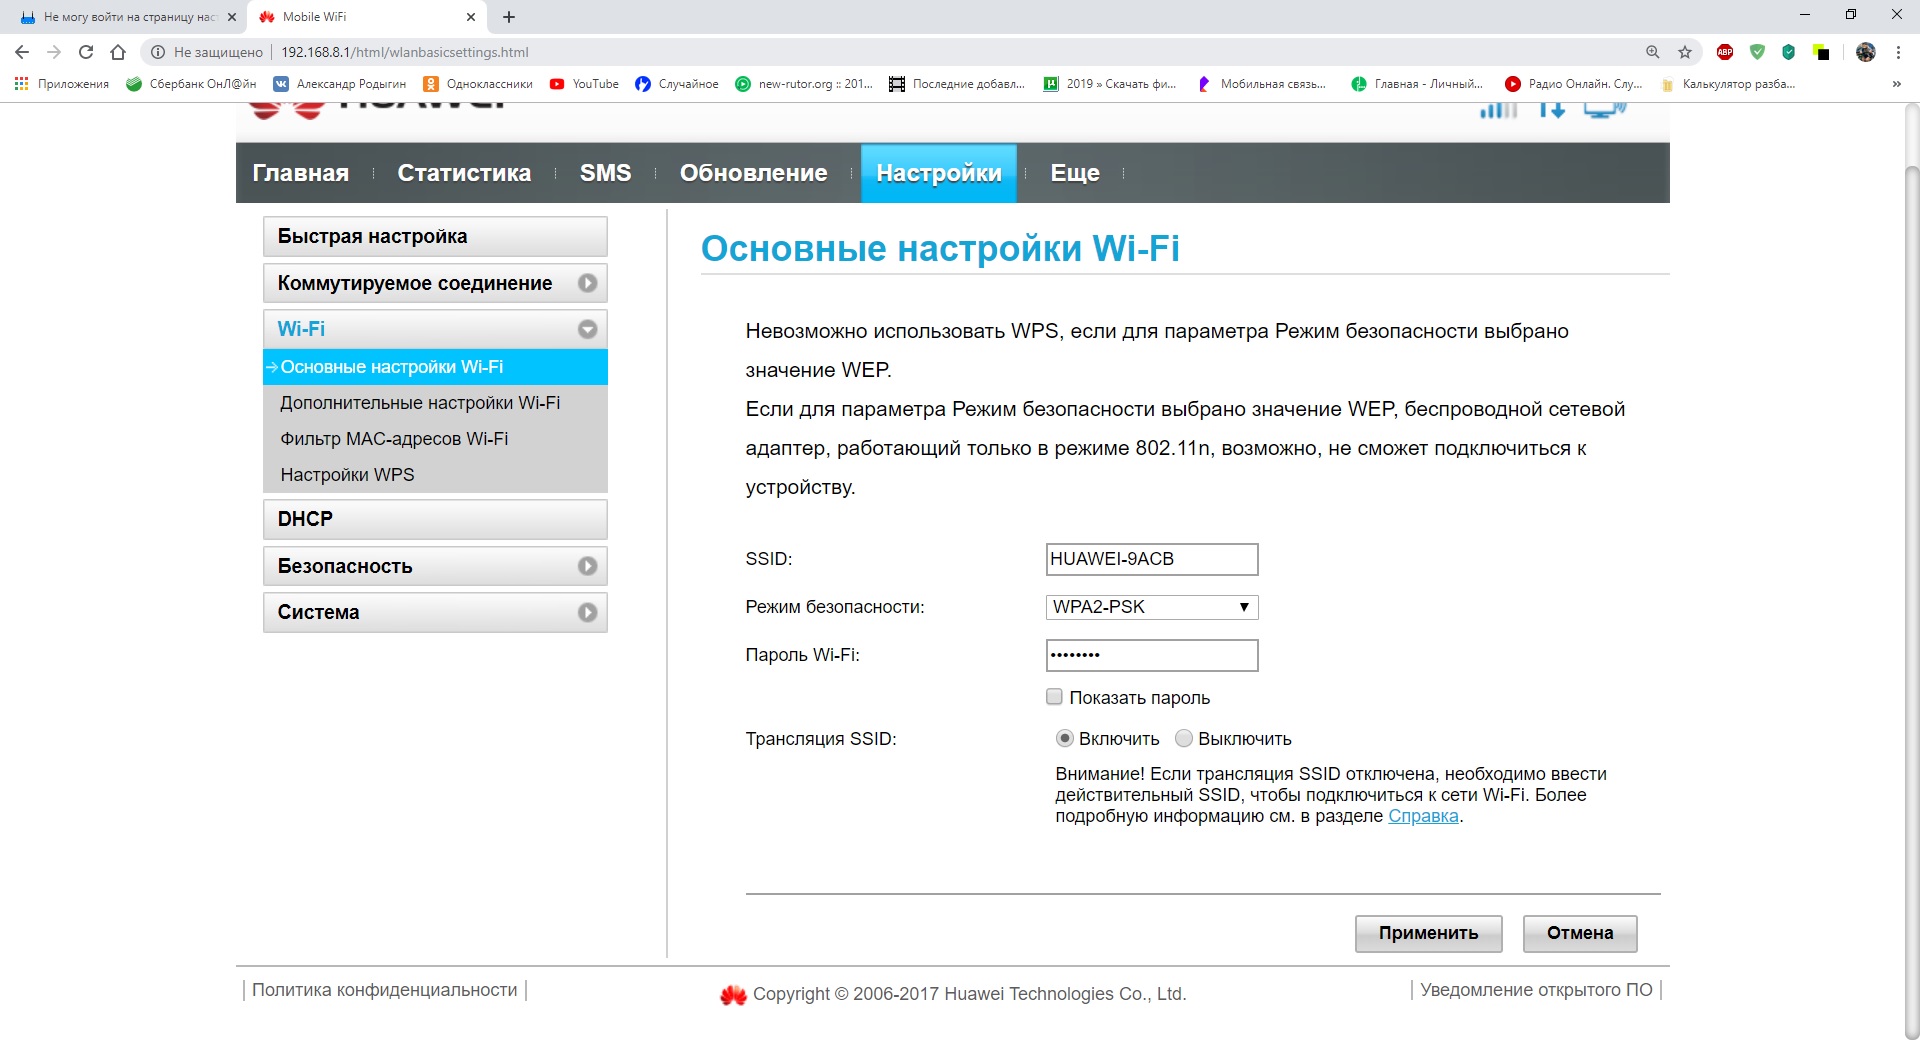This screenshot has height=1040, width=1920.
Task: Open Александр Родыгин VK bookmark
Action: pos(340,84)
